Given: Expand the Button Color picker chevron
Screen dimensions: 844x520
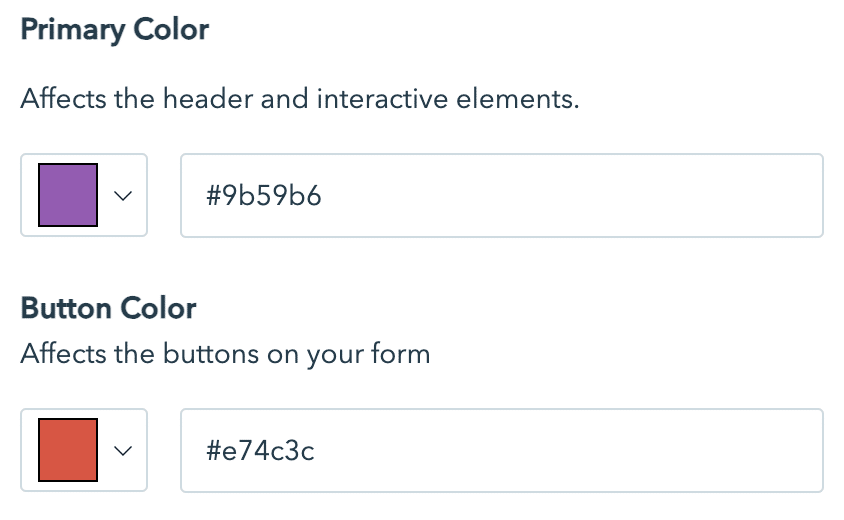Looking at the screenshot, I should 123,451.
